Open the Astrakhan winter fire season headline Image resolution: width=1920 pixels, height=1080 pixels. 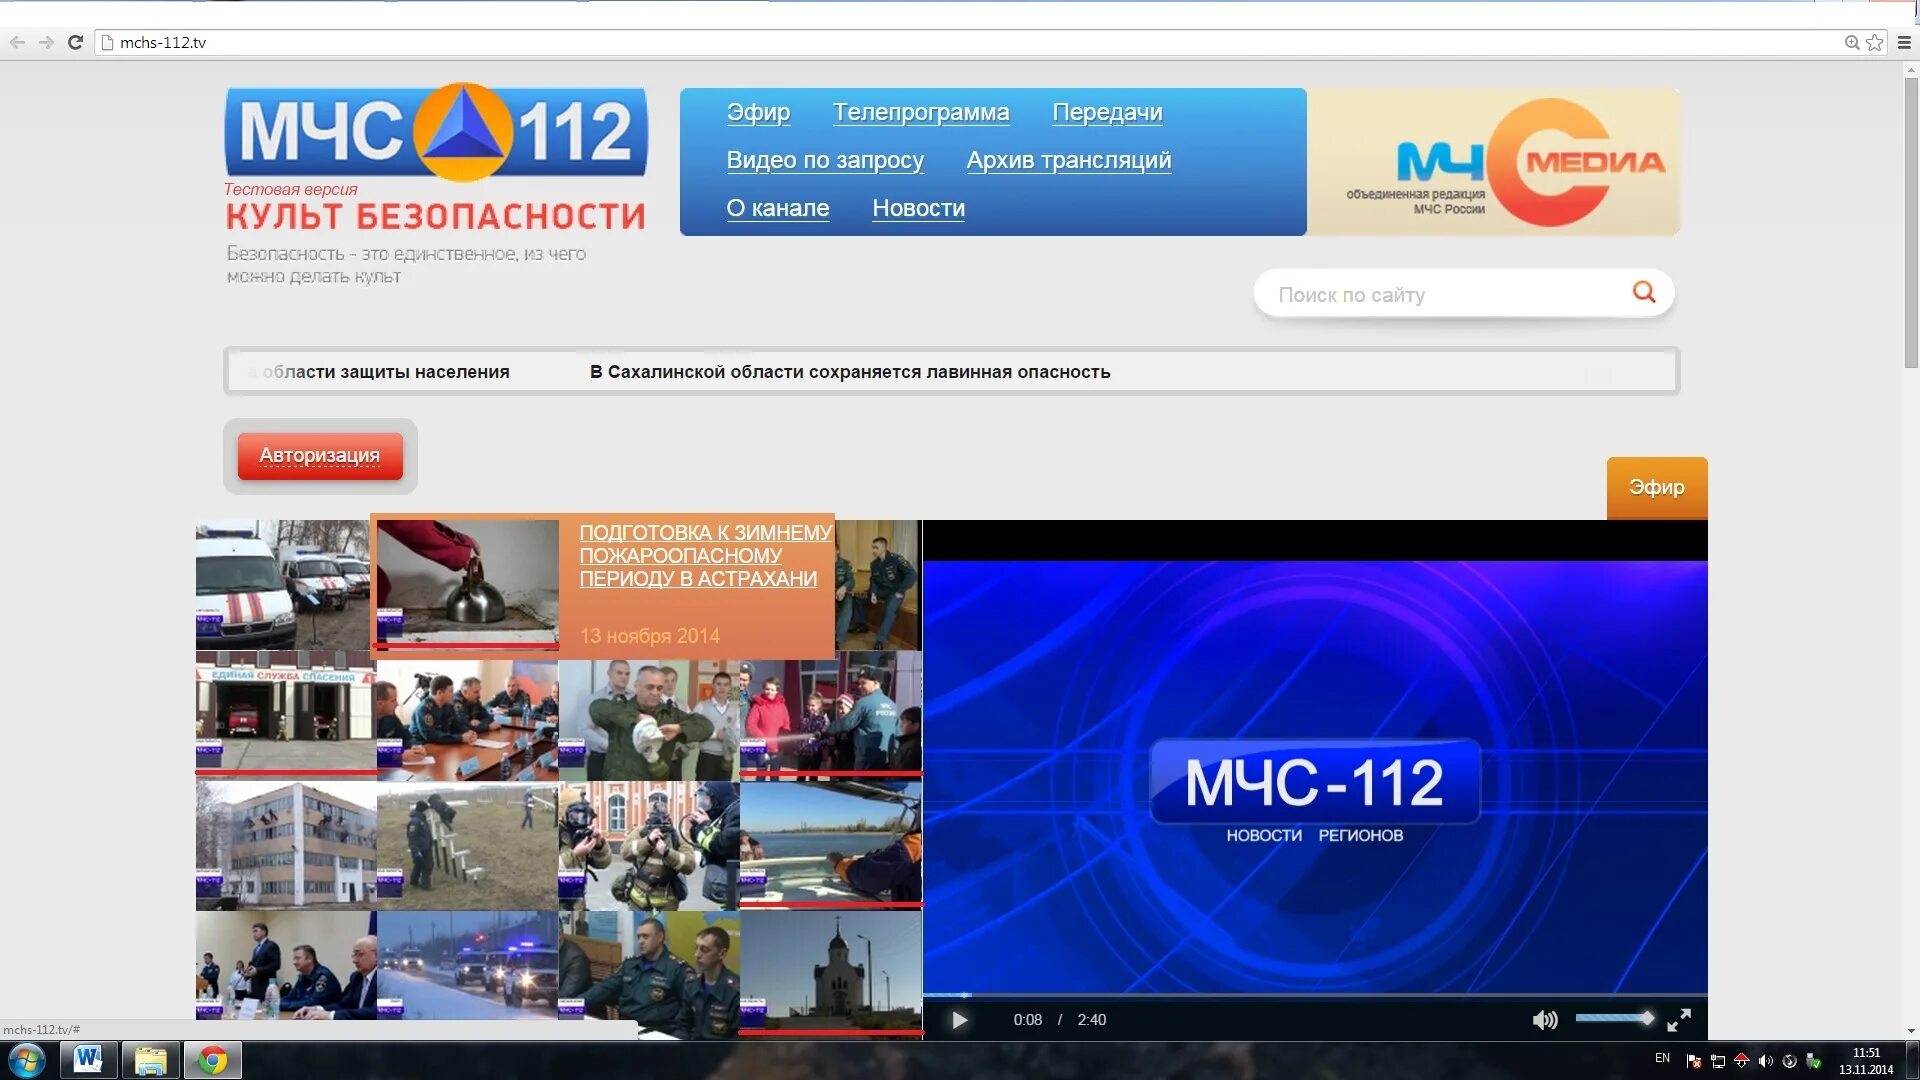pos(705,556)
